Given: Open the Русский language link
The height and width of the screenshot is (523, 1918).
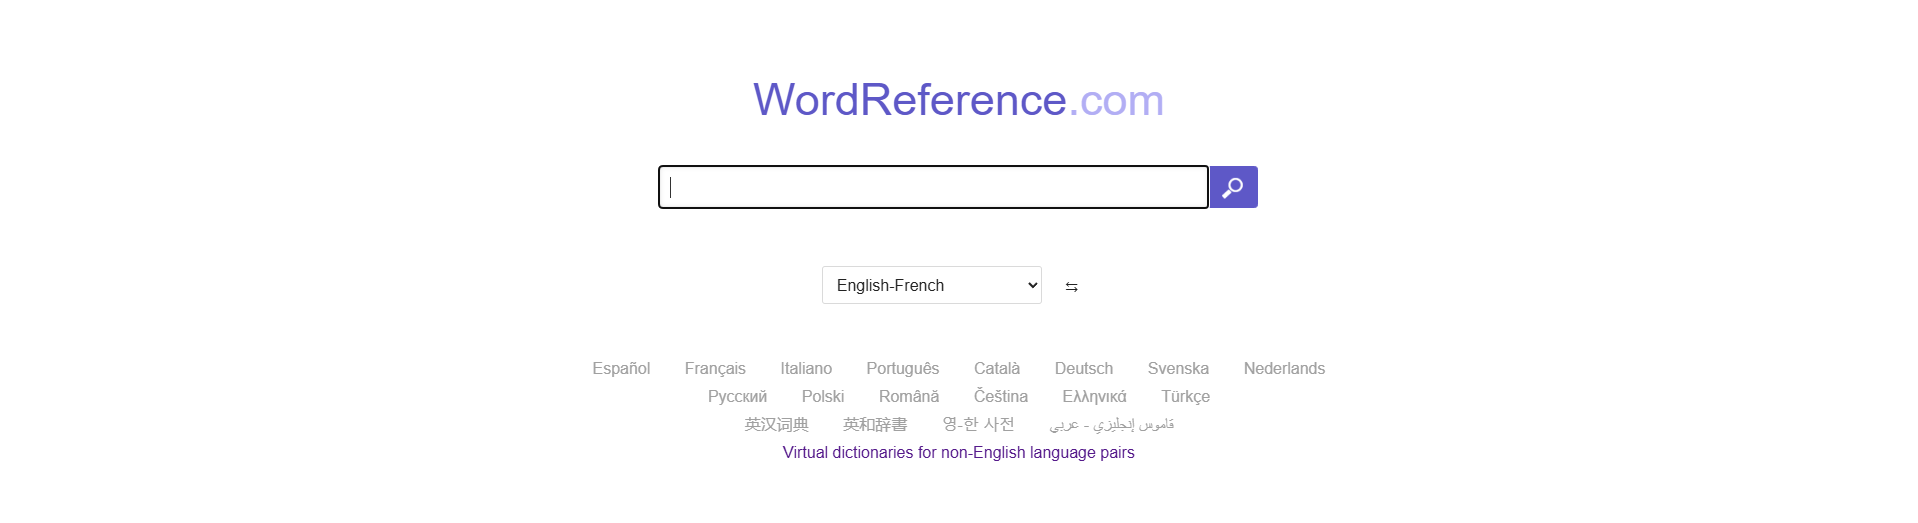Looking at the screenshot, I should pos(737,397).
